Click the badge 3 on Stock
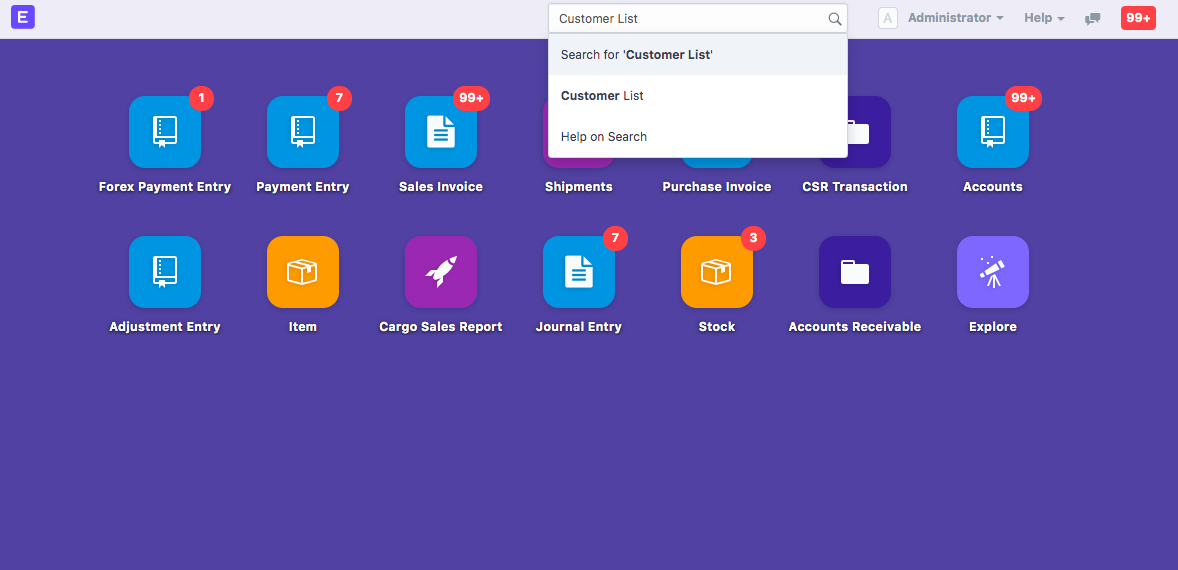 [x=754, y=239]
